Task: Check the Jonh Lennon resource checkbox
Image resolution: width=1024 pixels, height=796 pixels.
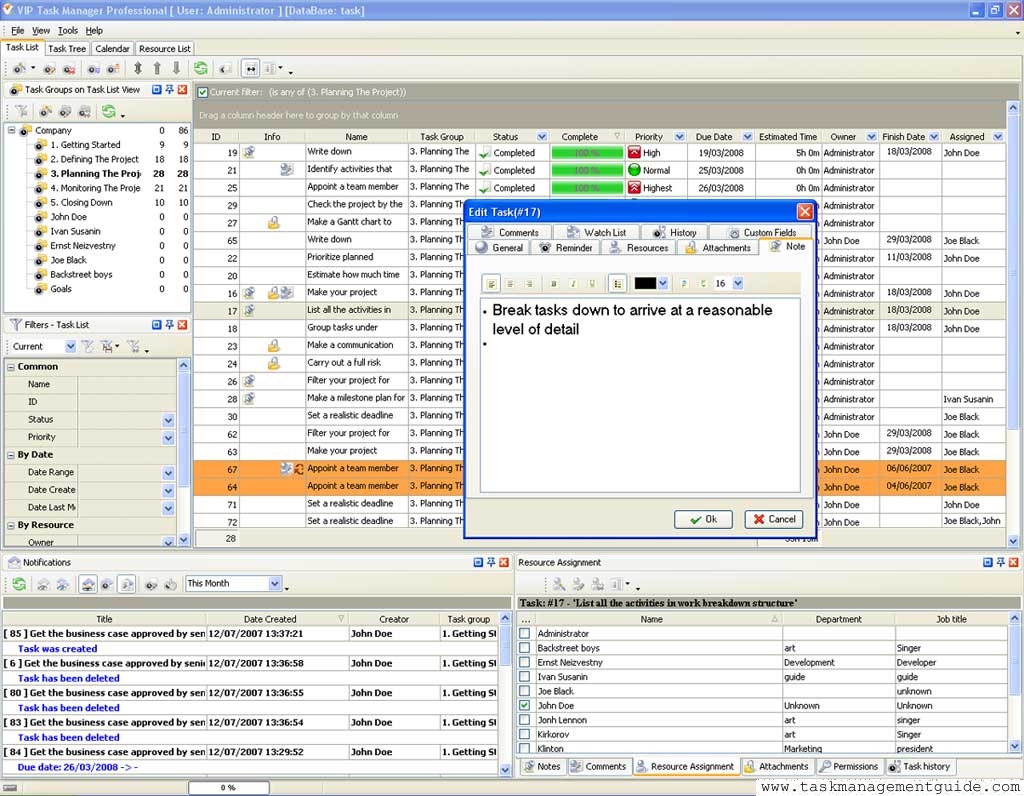Action: click(524, 720)
